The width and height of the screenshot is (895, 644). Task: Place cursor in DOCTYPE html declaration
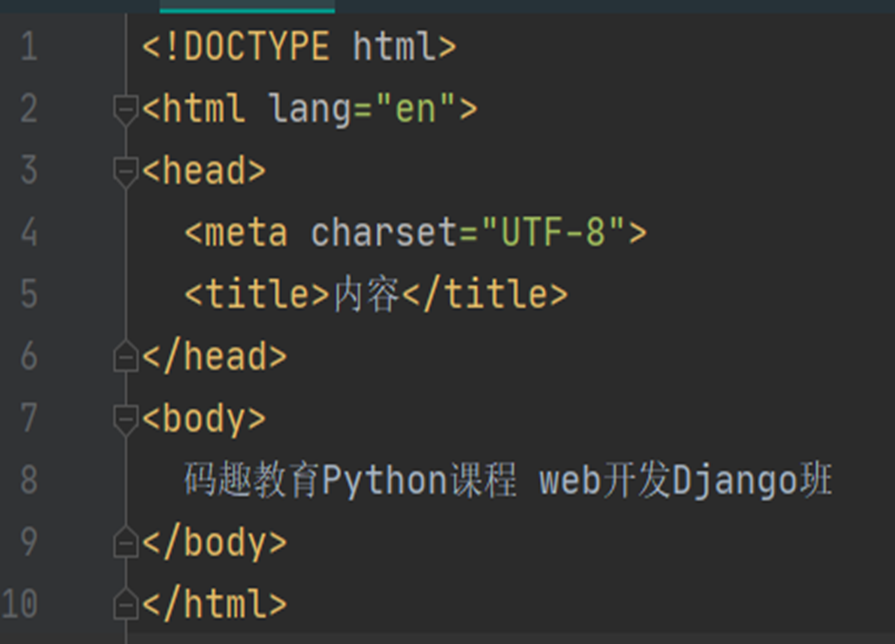[x=299, y=47]
